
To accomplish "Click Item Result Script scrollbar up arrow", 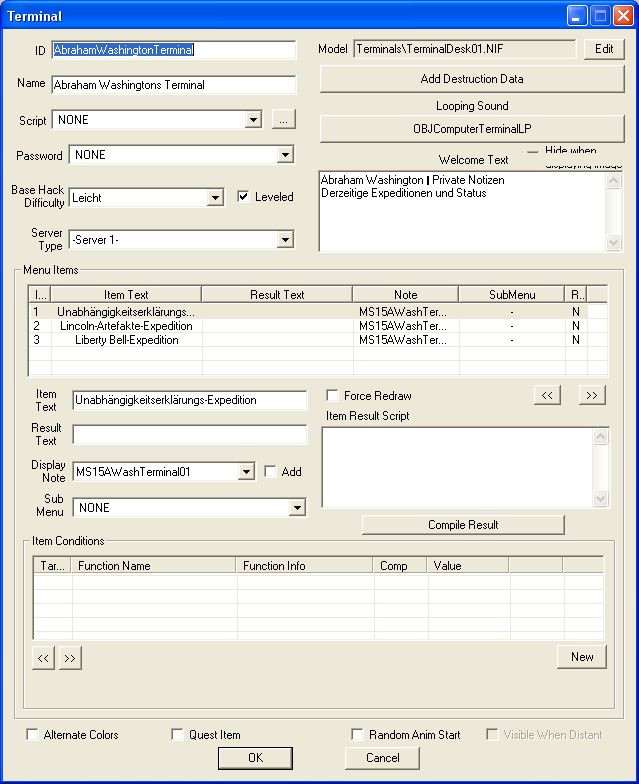I will click(600, 437).
